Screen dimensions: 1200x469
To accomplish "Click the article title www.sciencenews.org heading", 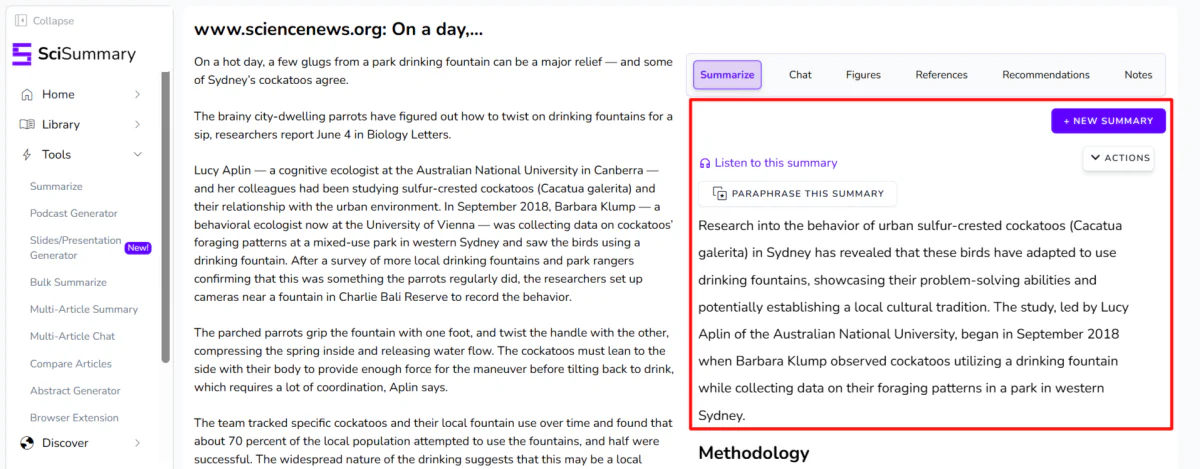I will [x=338, y=31].
